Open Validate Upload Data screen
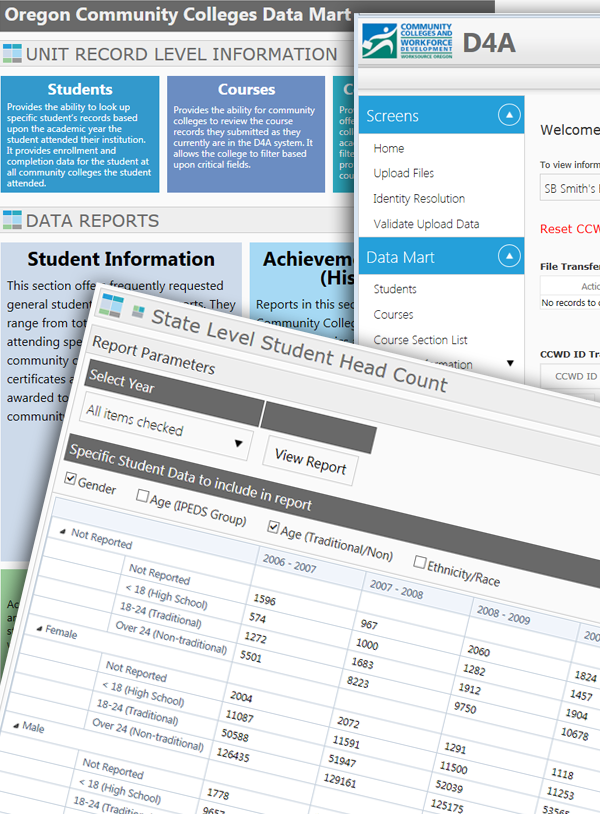 pyautogui.click(x=426, y=224)
